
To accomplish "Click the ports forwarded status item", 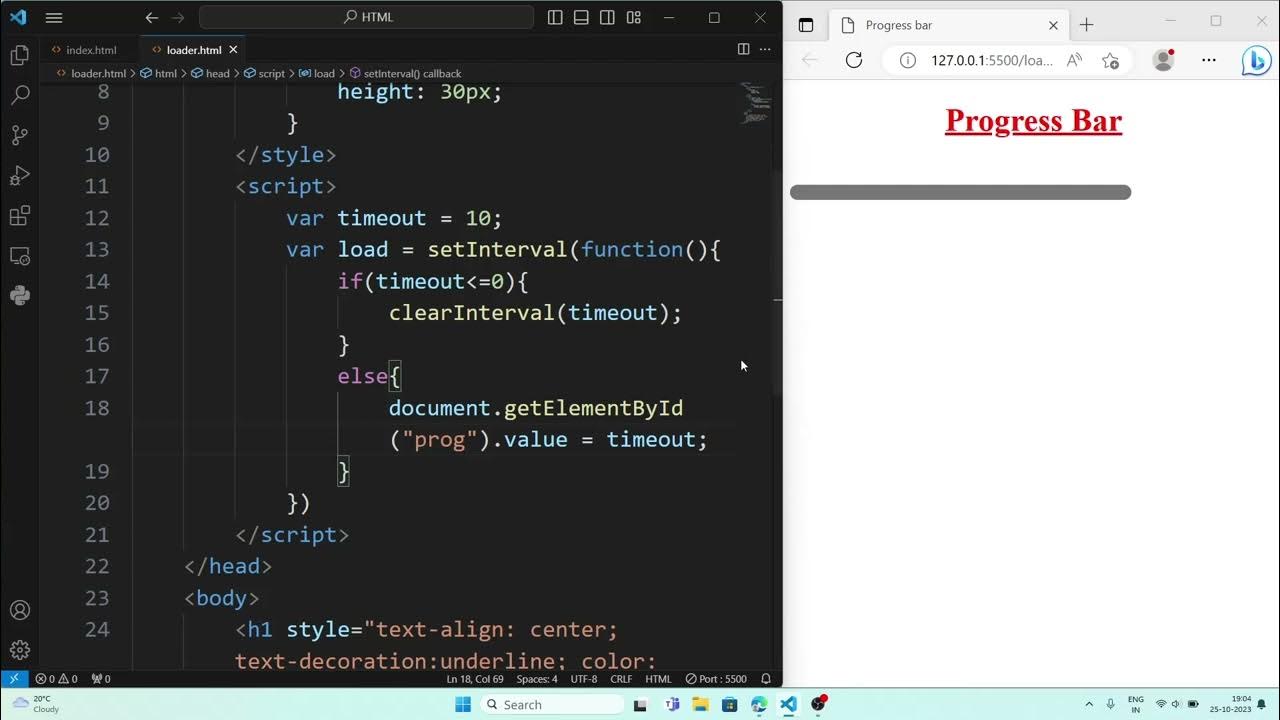I will pyautogui.click(x=100, y=679).
